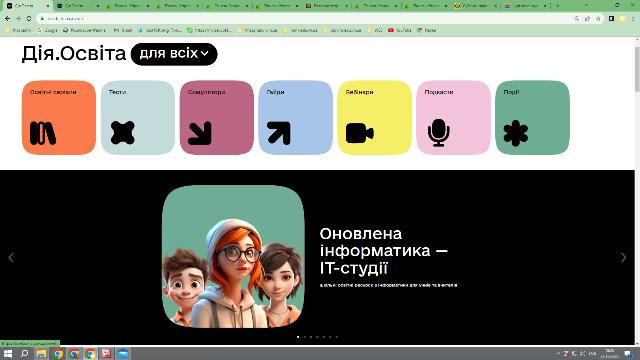Show next carousel slide with right arrow
This screenshot has width=640, height=360.
623,258
